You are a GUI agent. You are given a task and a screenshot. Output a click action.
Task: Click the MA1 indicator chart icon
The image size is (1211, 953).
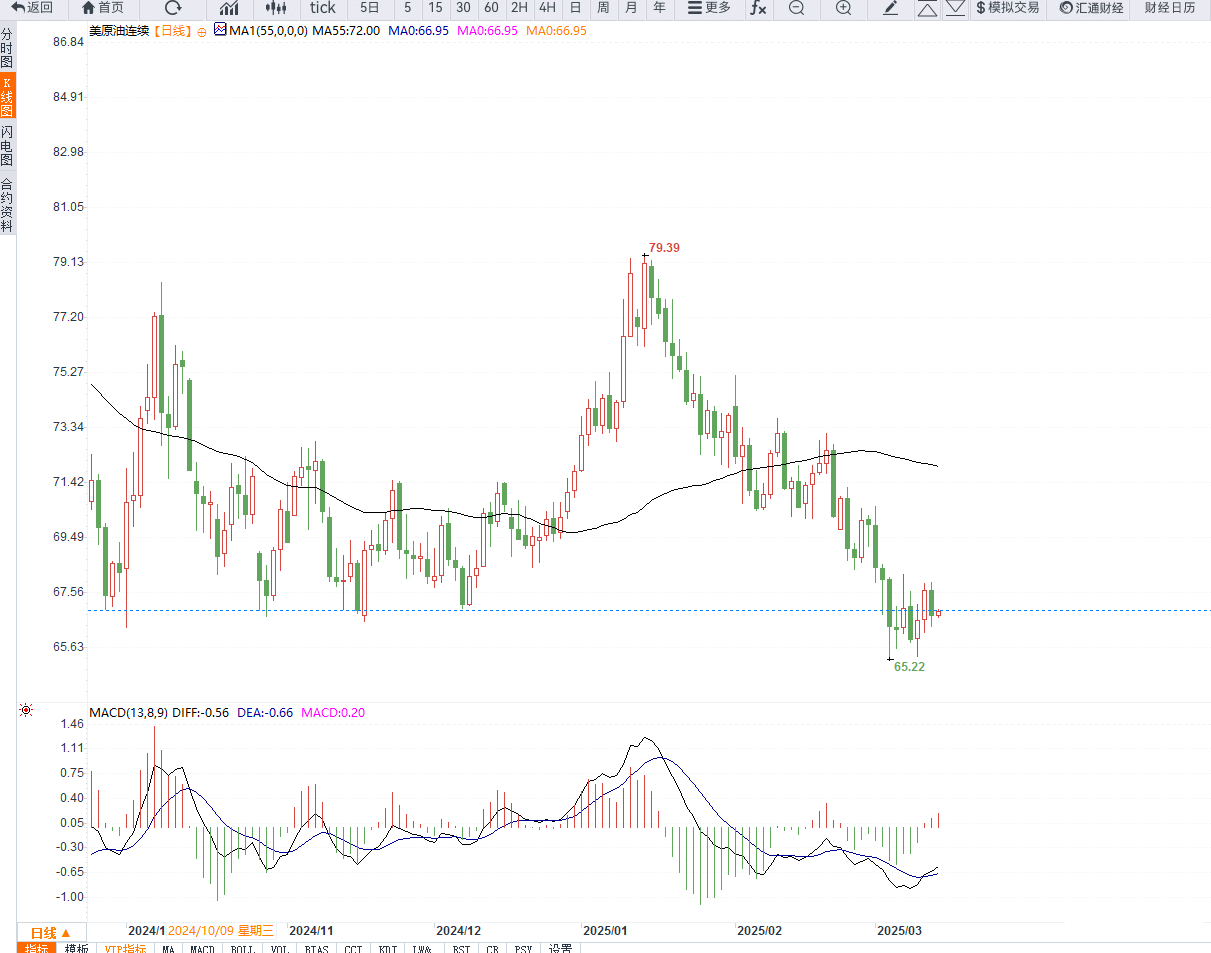(x=220, y=31)
